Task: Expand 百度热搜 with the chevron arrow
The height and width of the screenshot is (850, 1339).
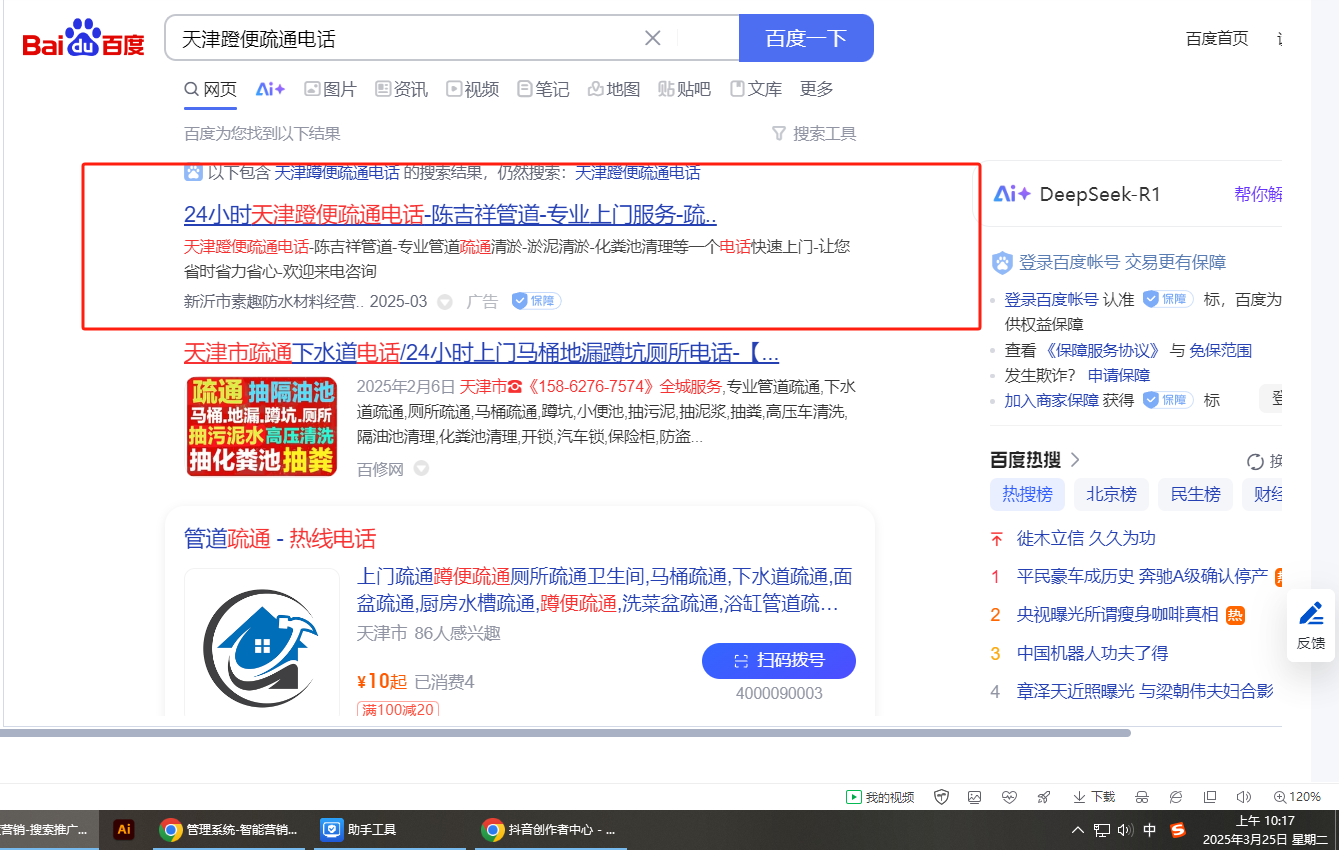Action: [1075, 460]
